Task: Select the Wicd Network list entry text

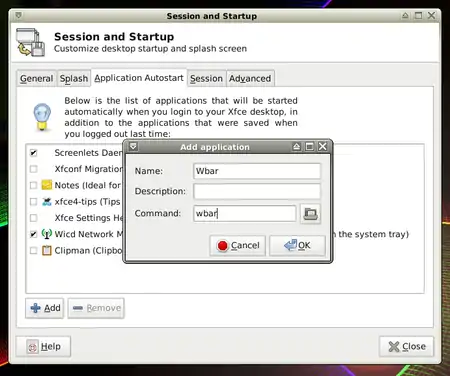Action: 89,234
